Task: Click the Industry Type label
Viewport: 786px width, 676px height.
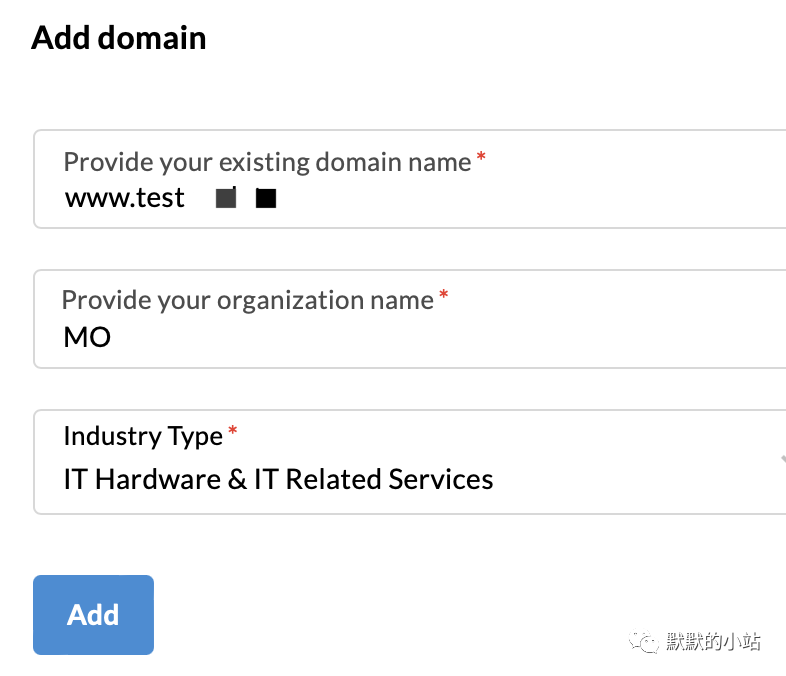Action: coord(143,436)
